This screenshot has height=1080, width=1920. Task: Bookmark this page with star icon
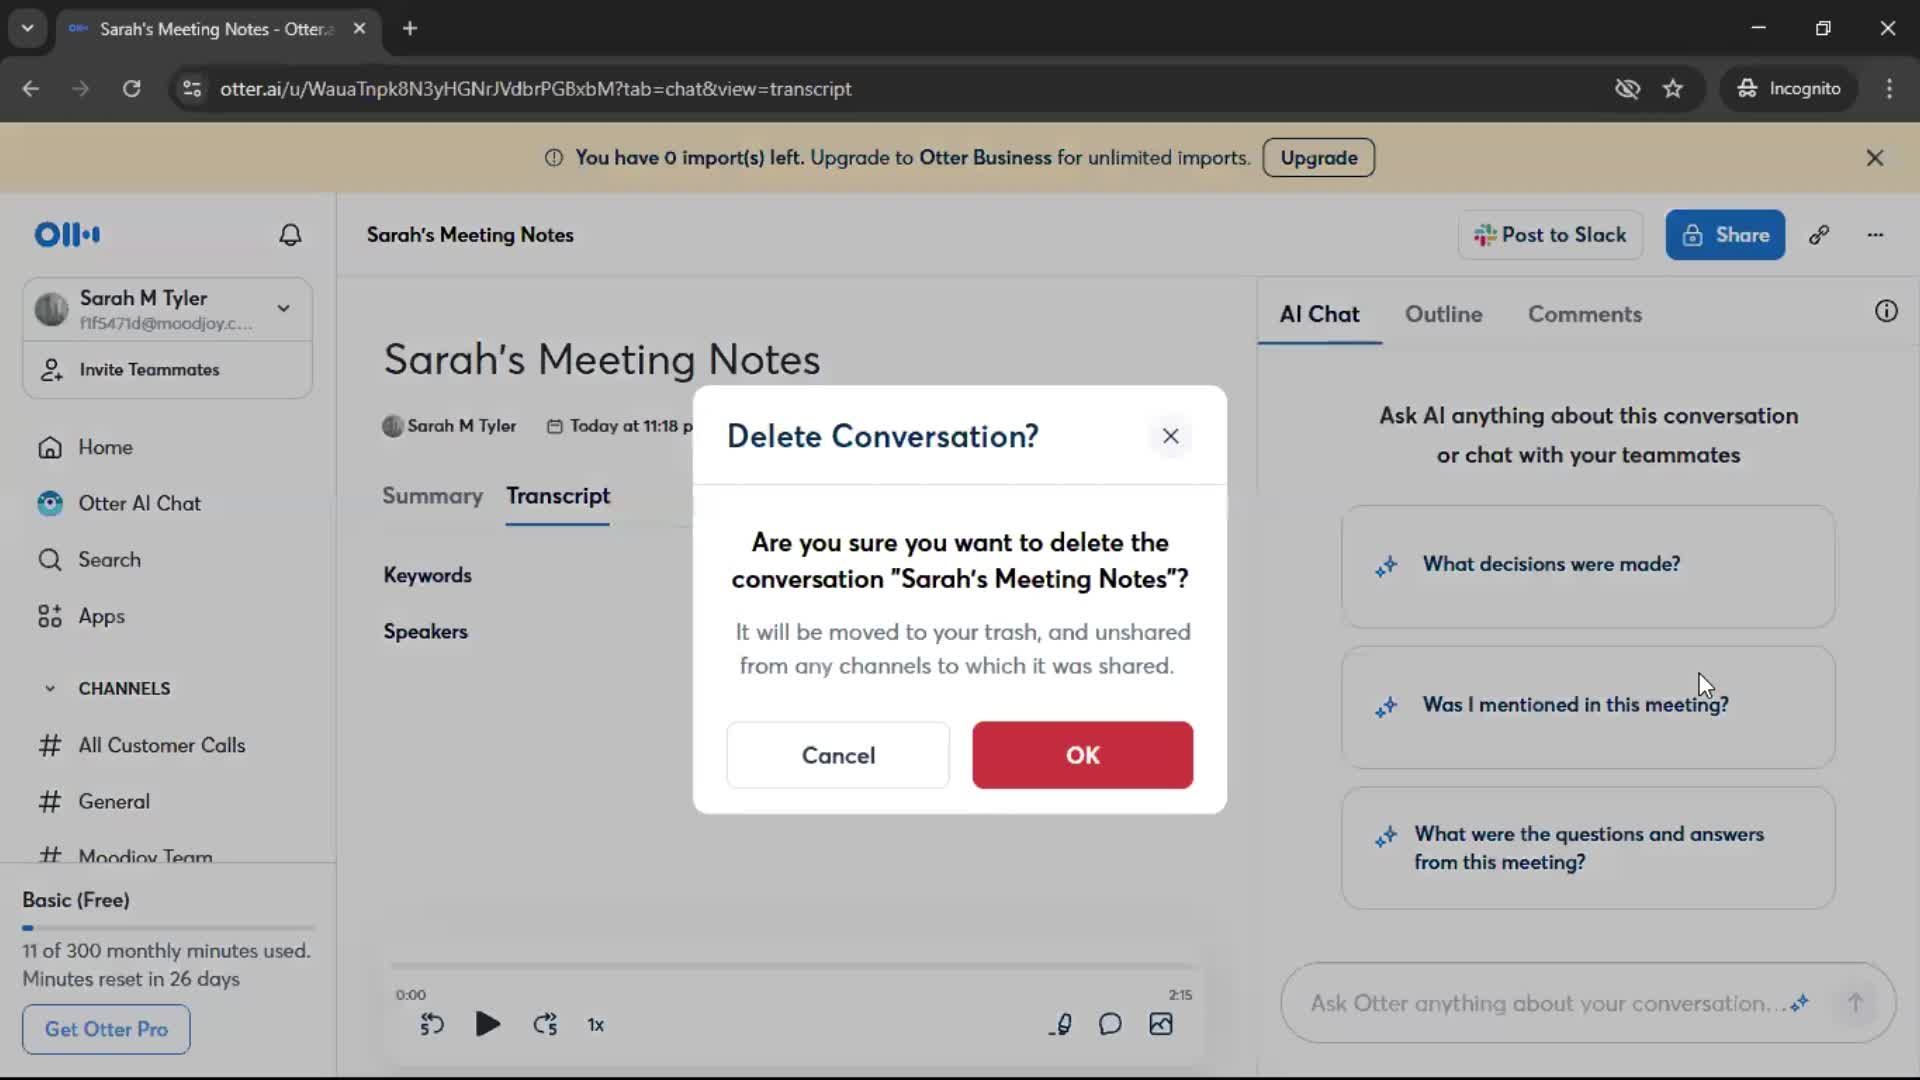click(x=1673, y=88)
